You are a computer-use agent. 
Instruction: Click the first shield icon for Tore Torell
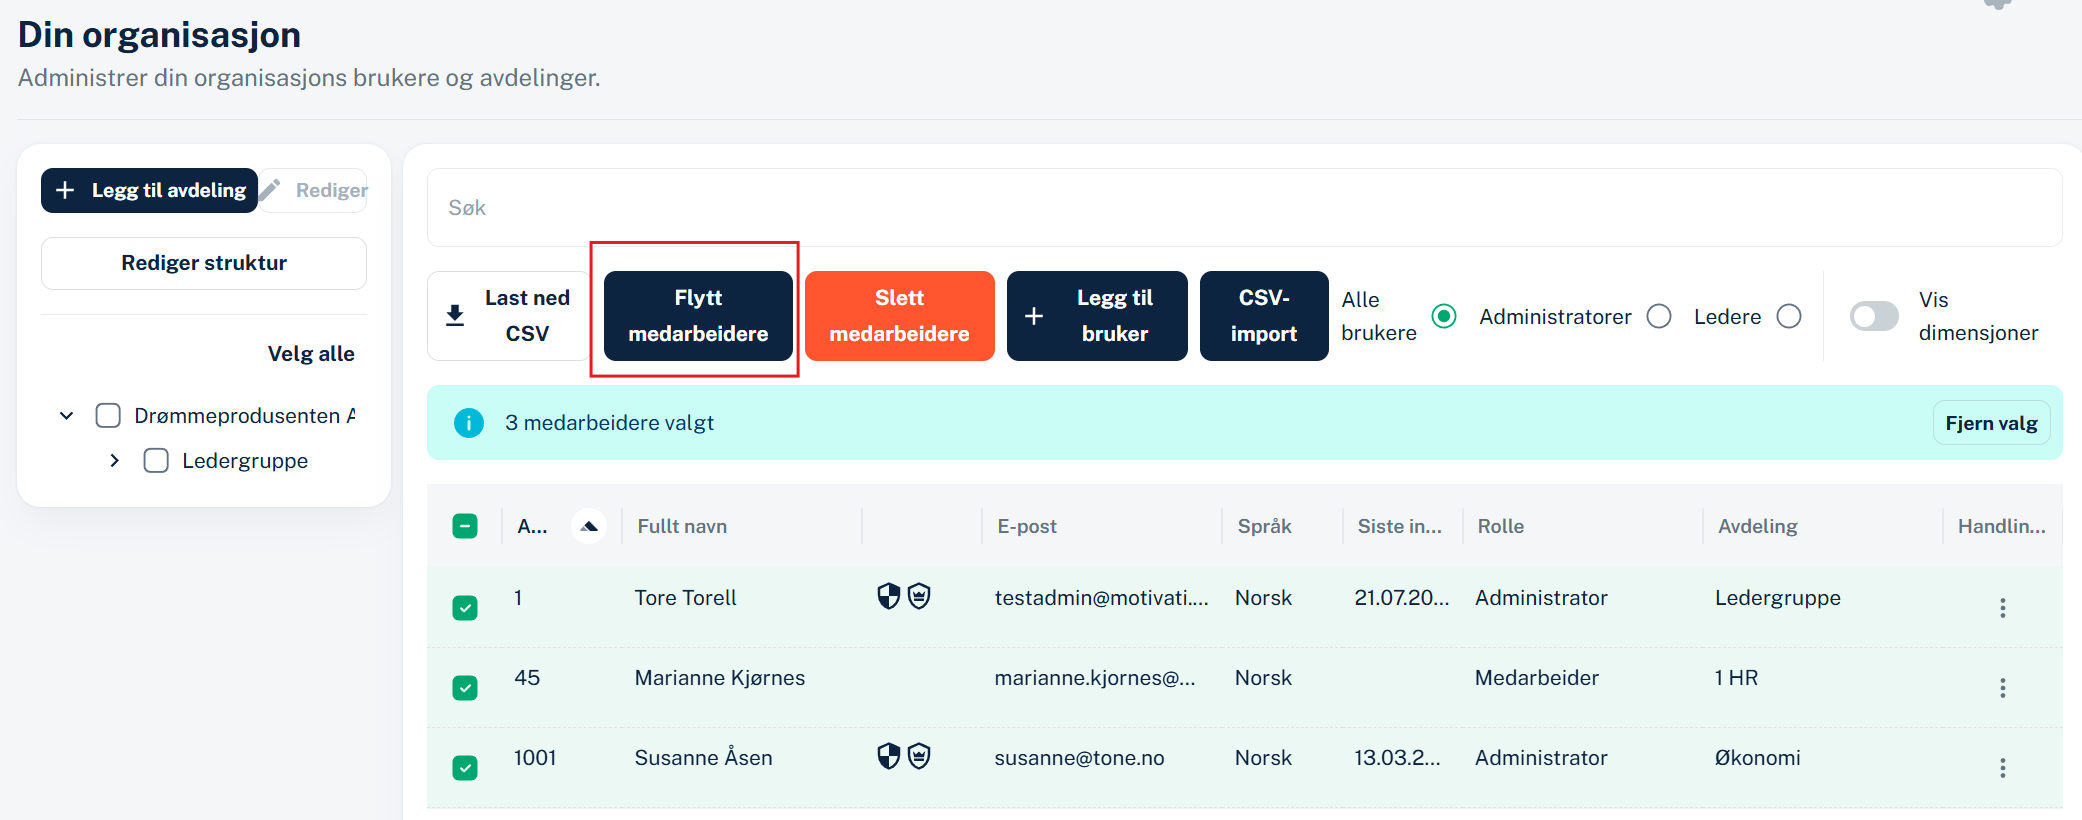(x=889, y=596)
